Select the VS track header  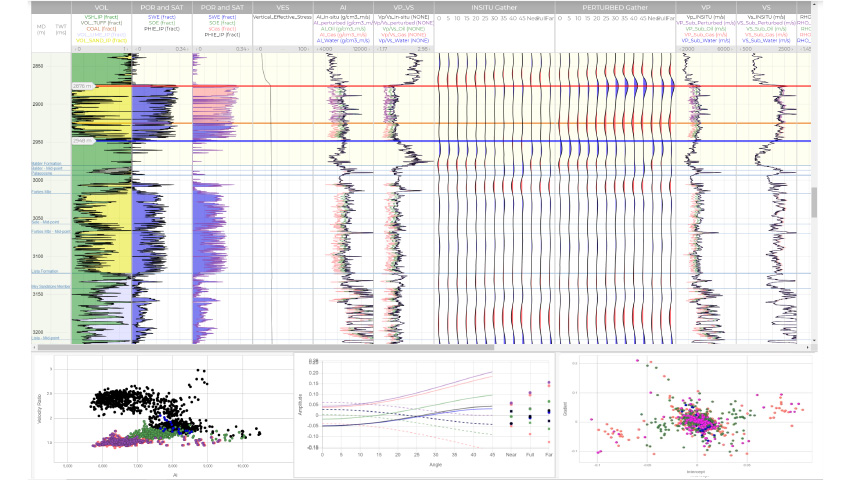pyautogui.click(x=766, y=8)
